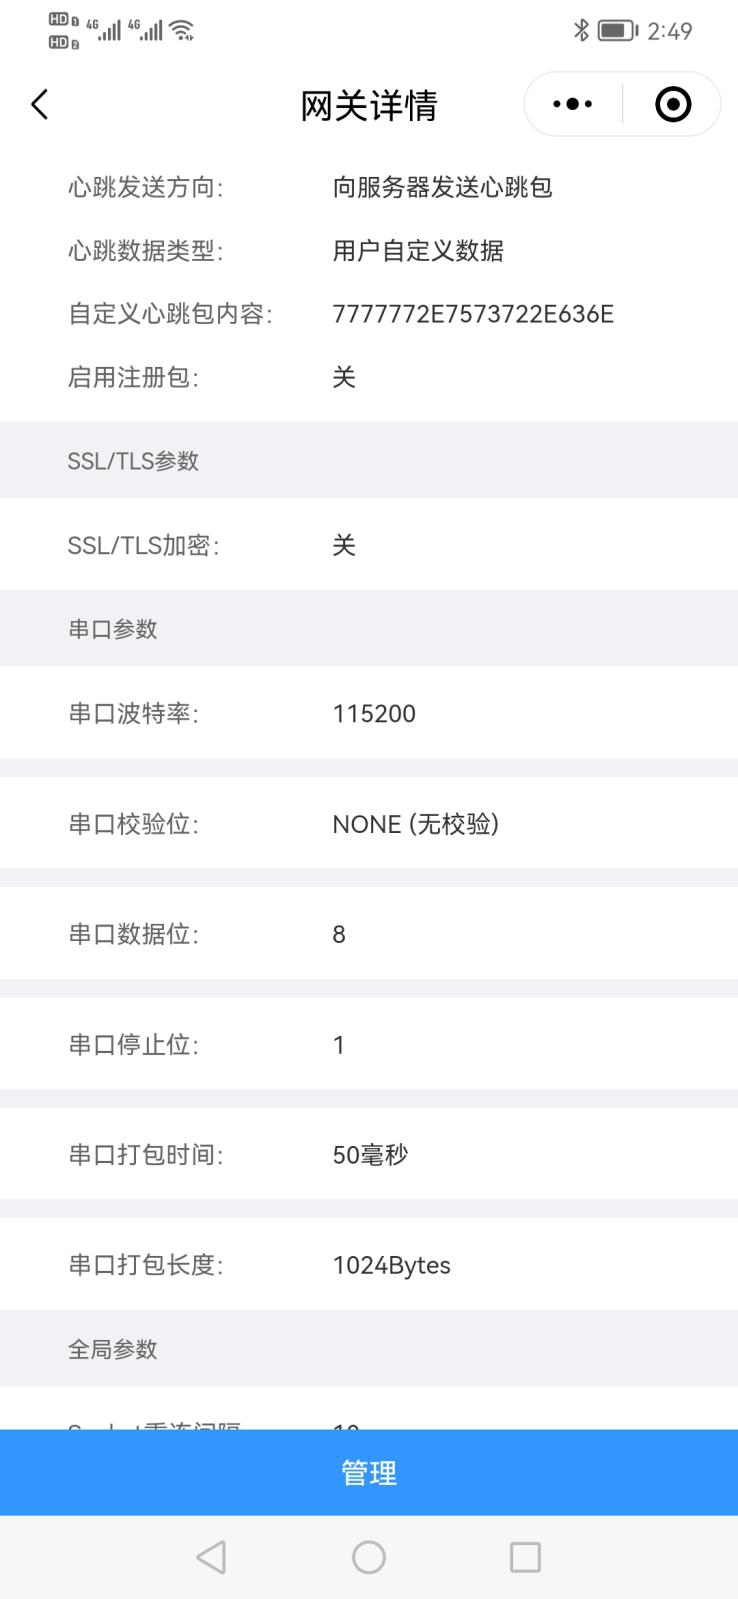Open the mini program three-dot menu
The height and width of the screenshot is (1599, 738).
tap(573, 104)
